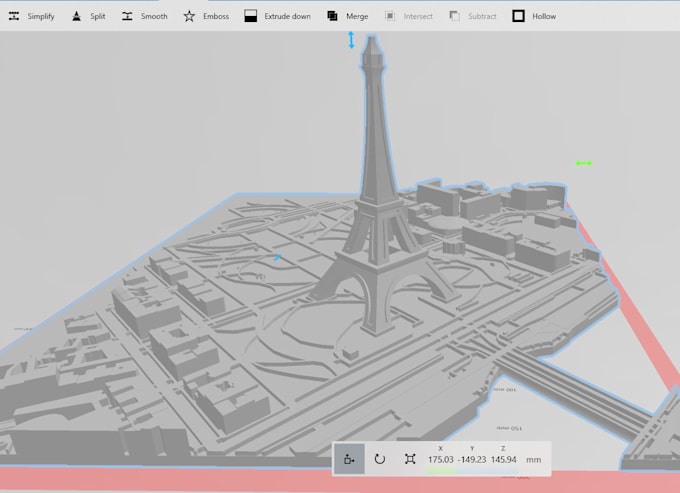Switch to the Scale tool

coord(410,459)
